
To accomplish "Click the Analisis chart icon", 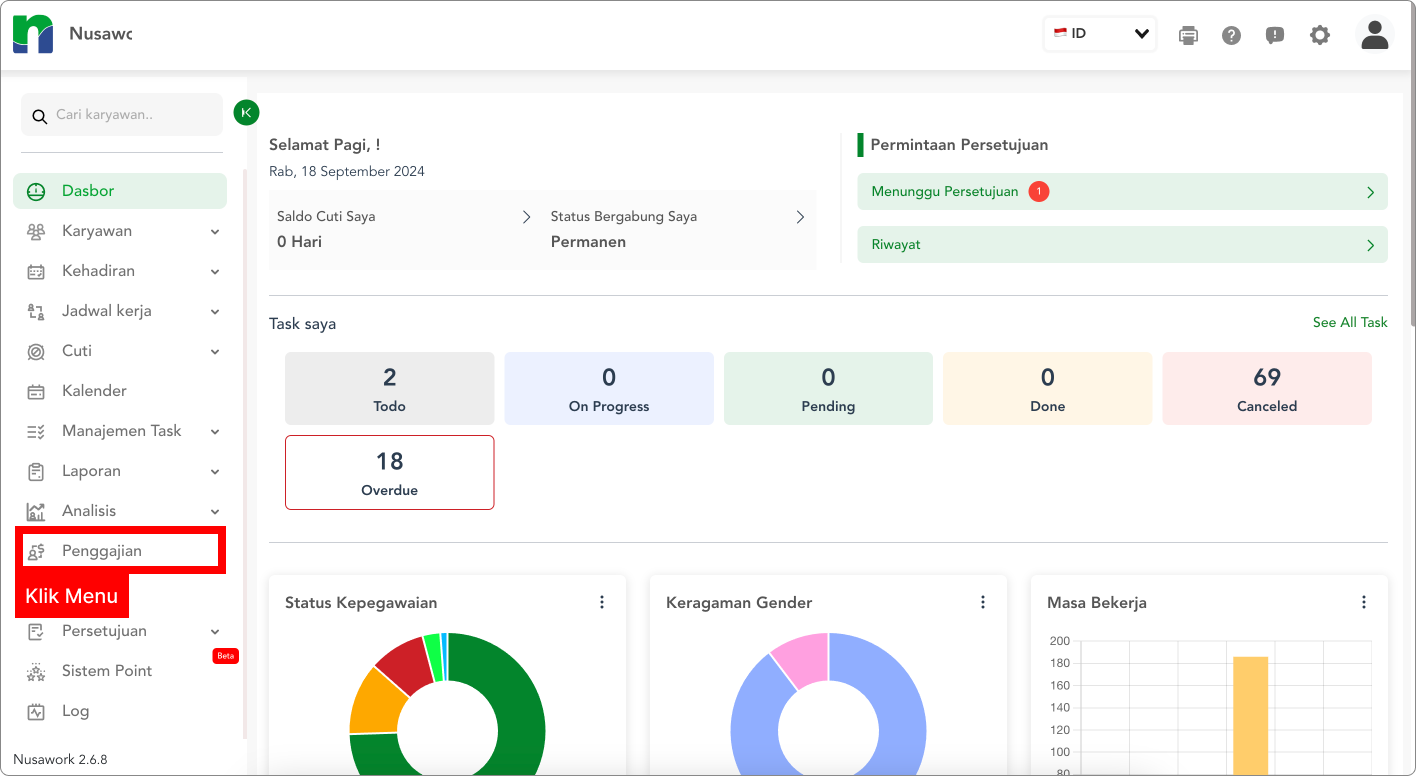I will click(36, 511).
